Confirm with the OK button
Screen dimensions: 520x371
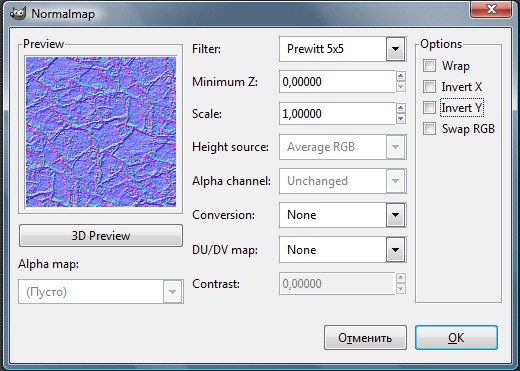[456, 338]
